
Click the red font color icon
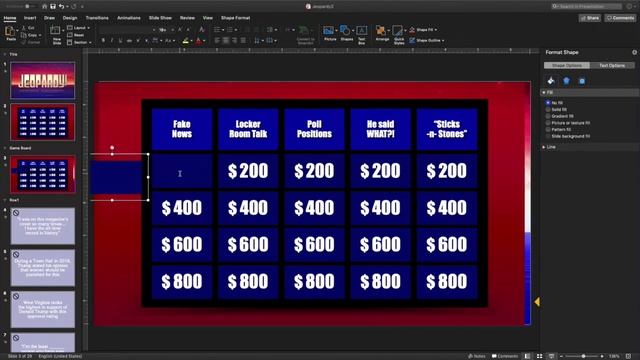click(199, 40)
